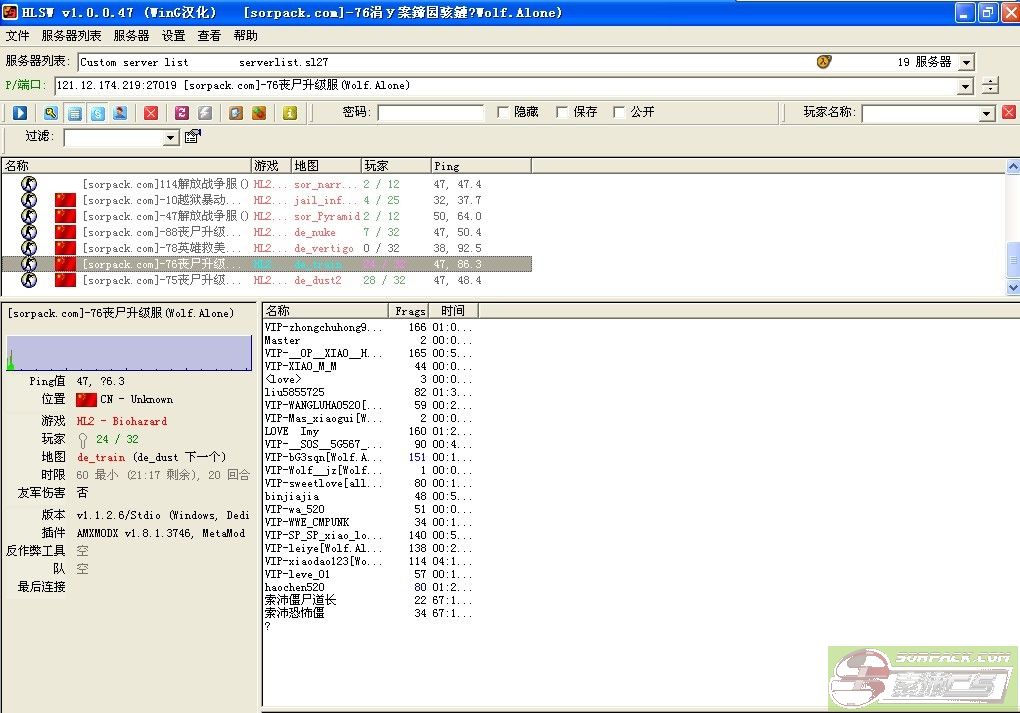Select player binjiajia in player list
This screenshot has width=1020, height=713.
291,496
